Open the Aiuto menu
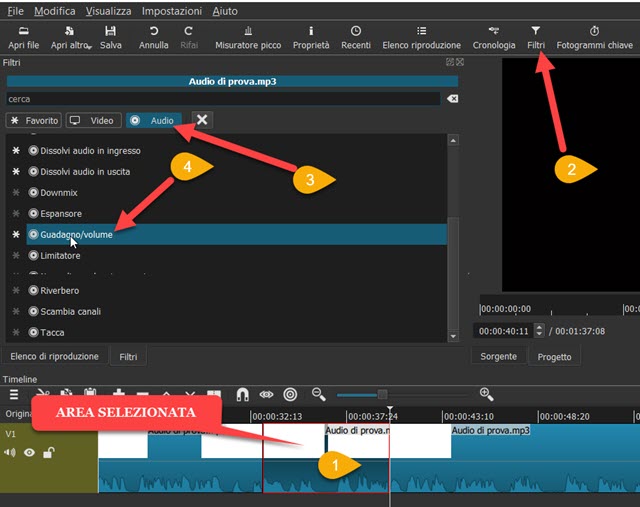This screenshot has height=507, width=640. pyautogui.click(x=225, y=11)
